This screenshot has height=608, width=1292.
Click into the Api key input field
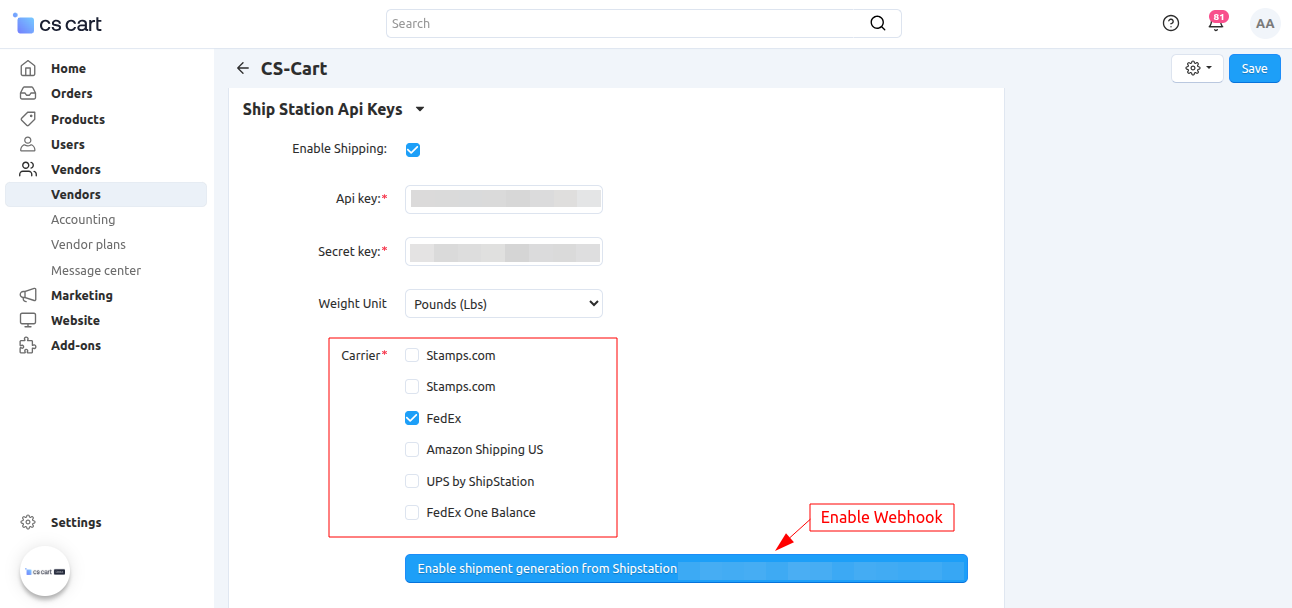[503, 199]
